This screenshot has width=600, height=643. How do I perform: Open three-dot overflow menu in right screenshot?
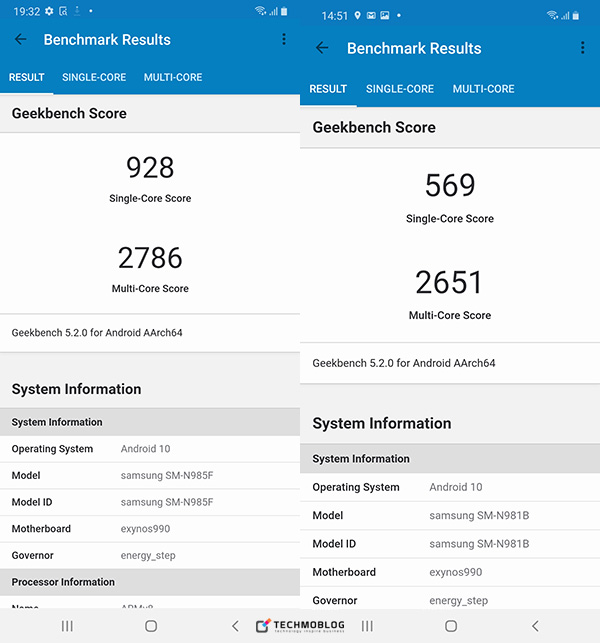pos(582,48)
